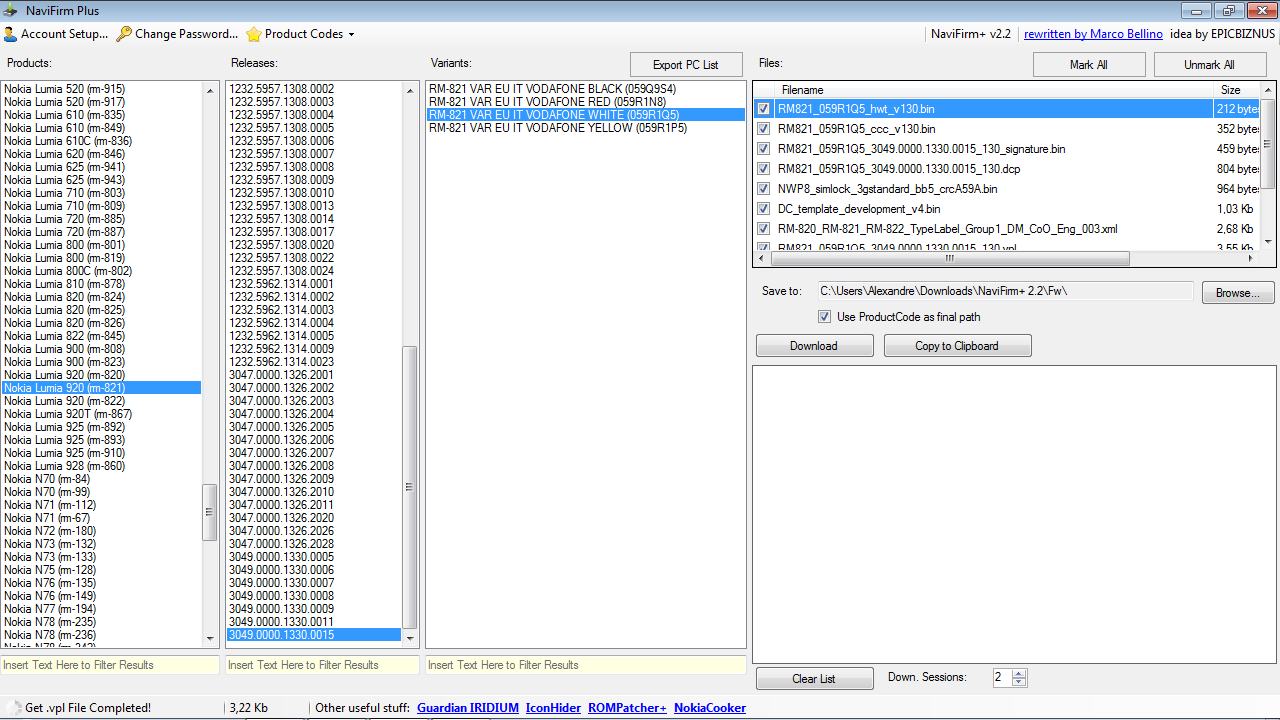Open the Product Codes dropdown menu

pos(301,34)
